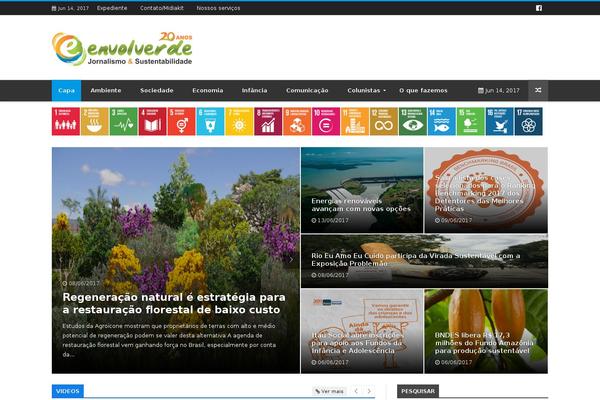This screenshot has width=600, height=400.
Task: Open Benchmarking 2017 ranking article
Action: coord(485,193)
